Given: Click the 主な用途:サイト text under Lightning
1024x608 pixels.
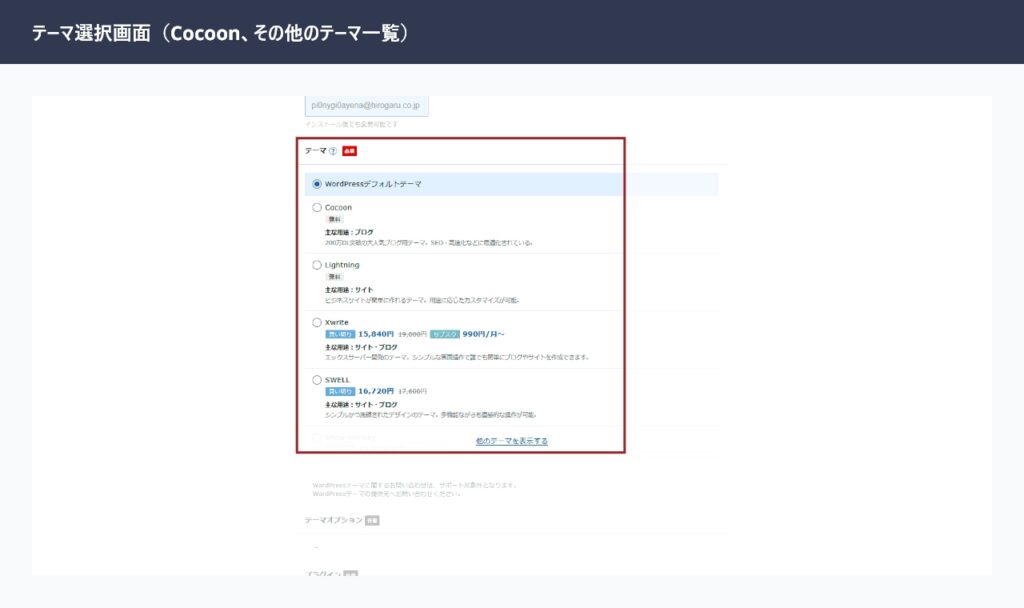Looking at the screenshot, I should click(x=349, y=290).
